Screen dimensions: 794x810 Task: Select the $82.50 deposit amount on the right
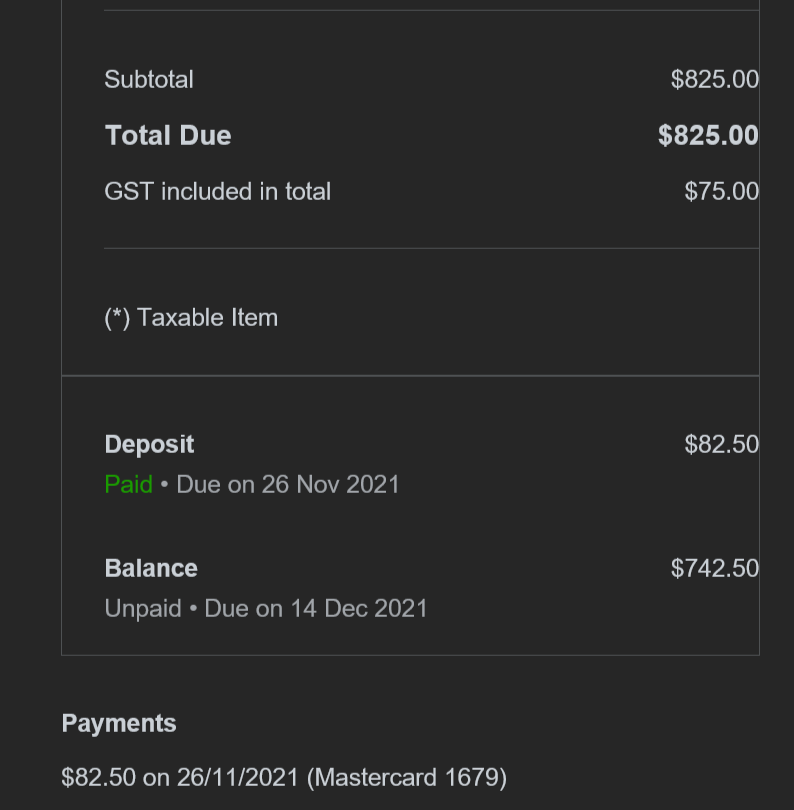721,445
